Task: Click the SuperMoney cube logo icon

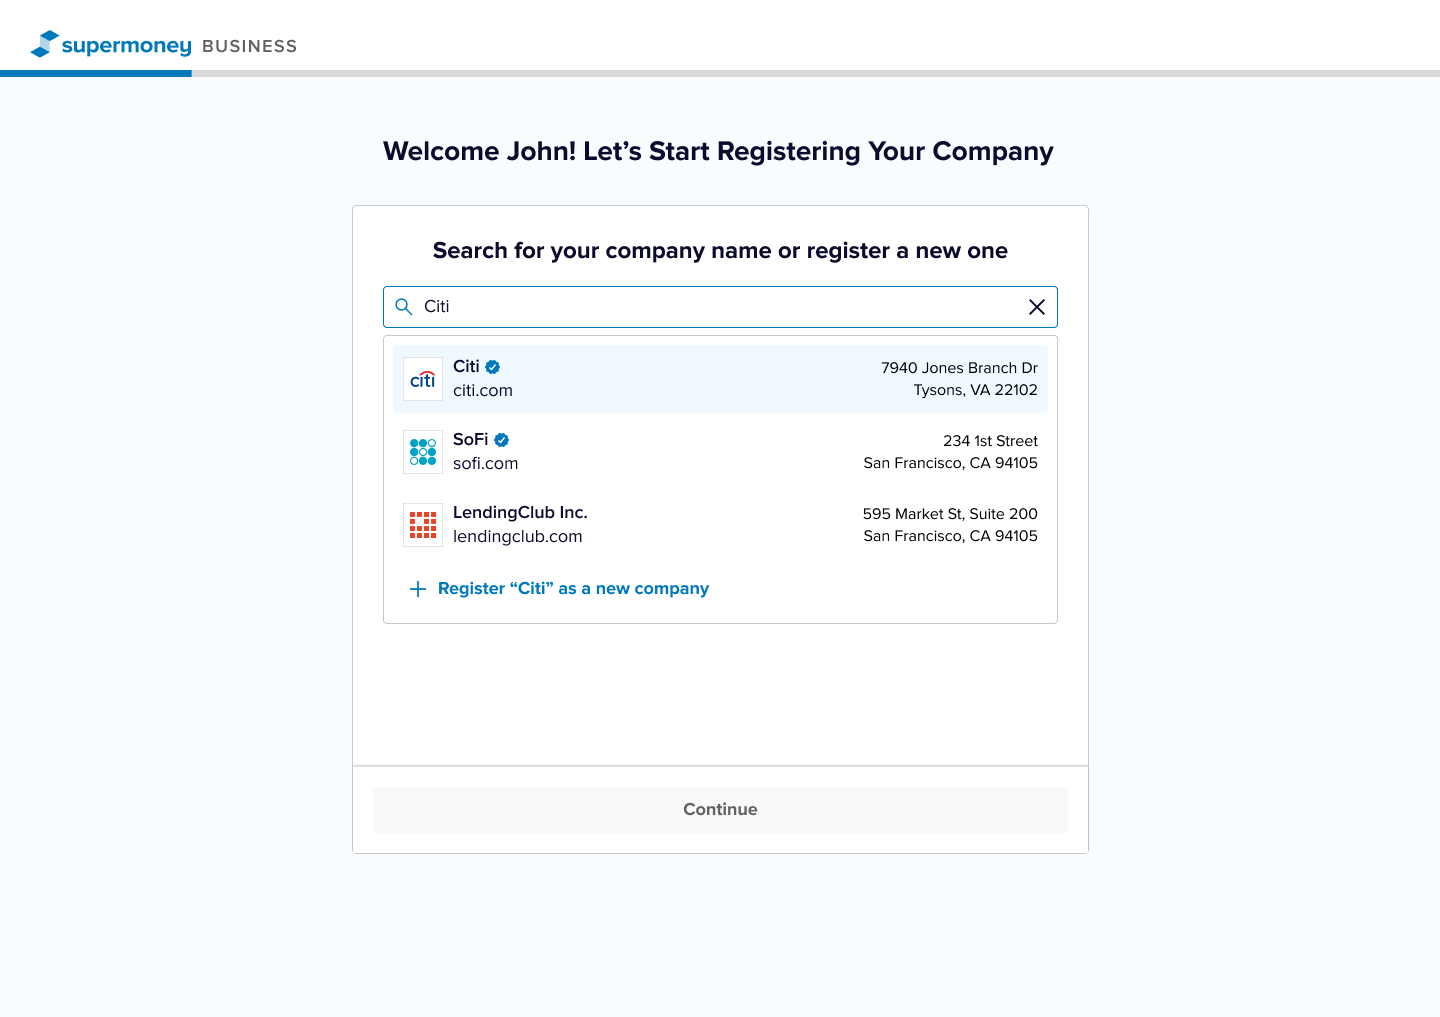Action: tap(45, 44)
